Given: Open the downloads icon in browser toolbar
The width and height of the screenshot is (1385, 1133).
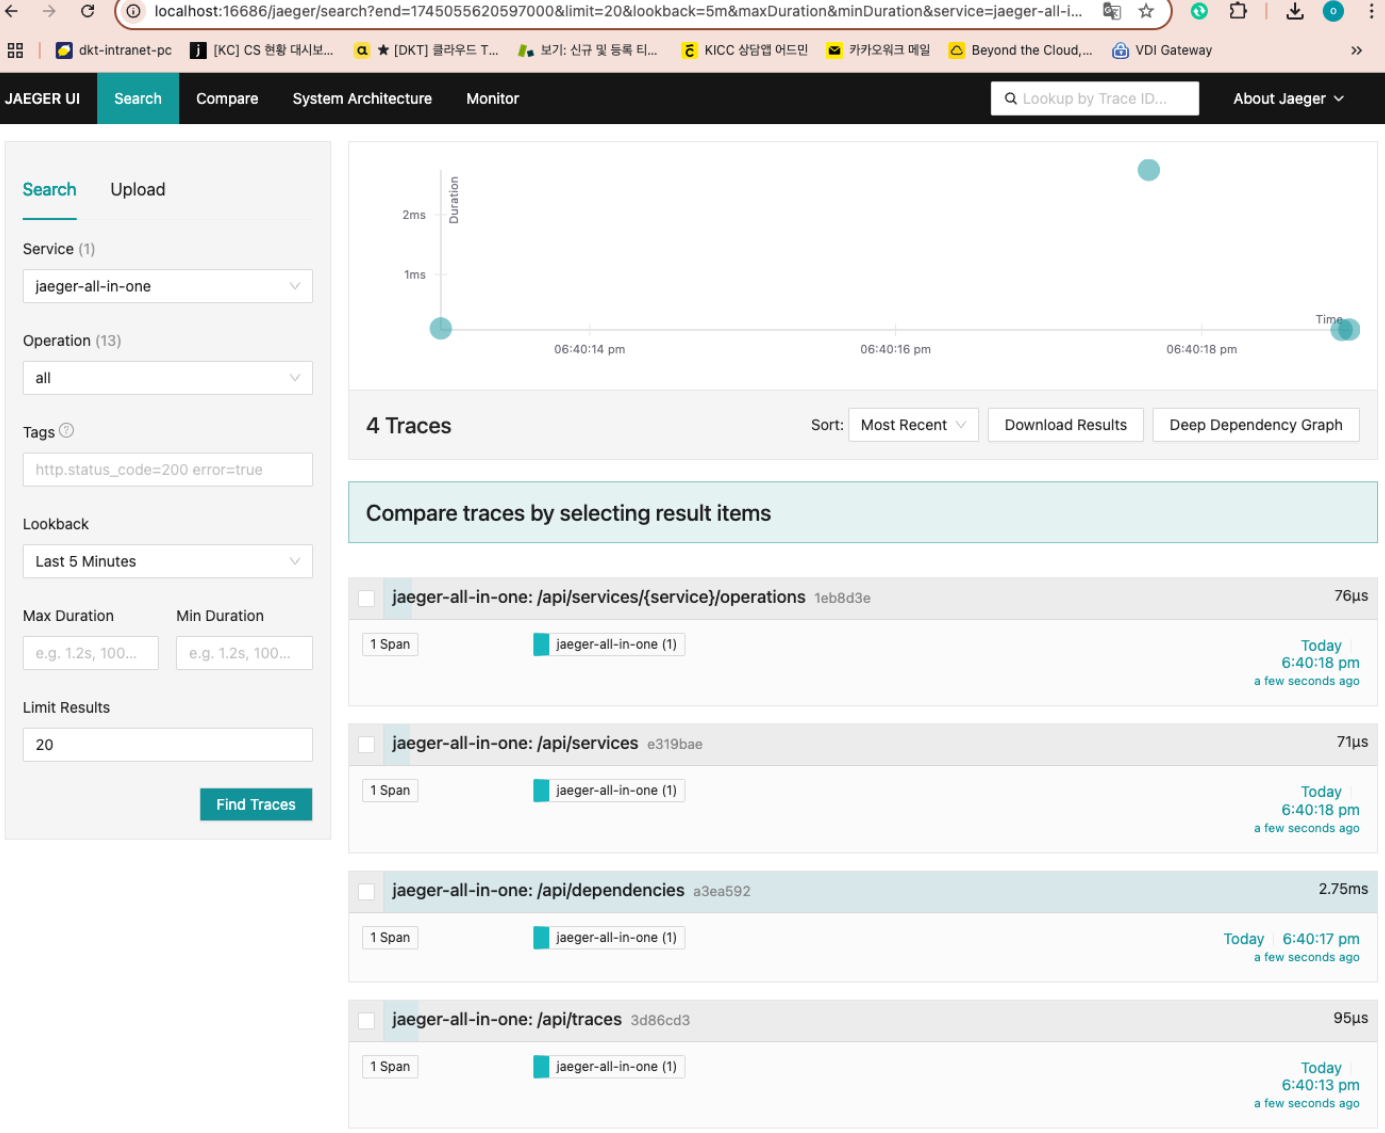Looking at the screenshot, I should click(1295, 11).
